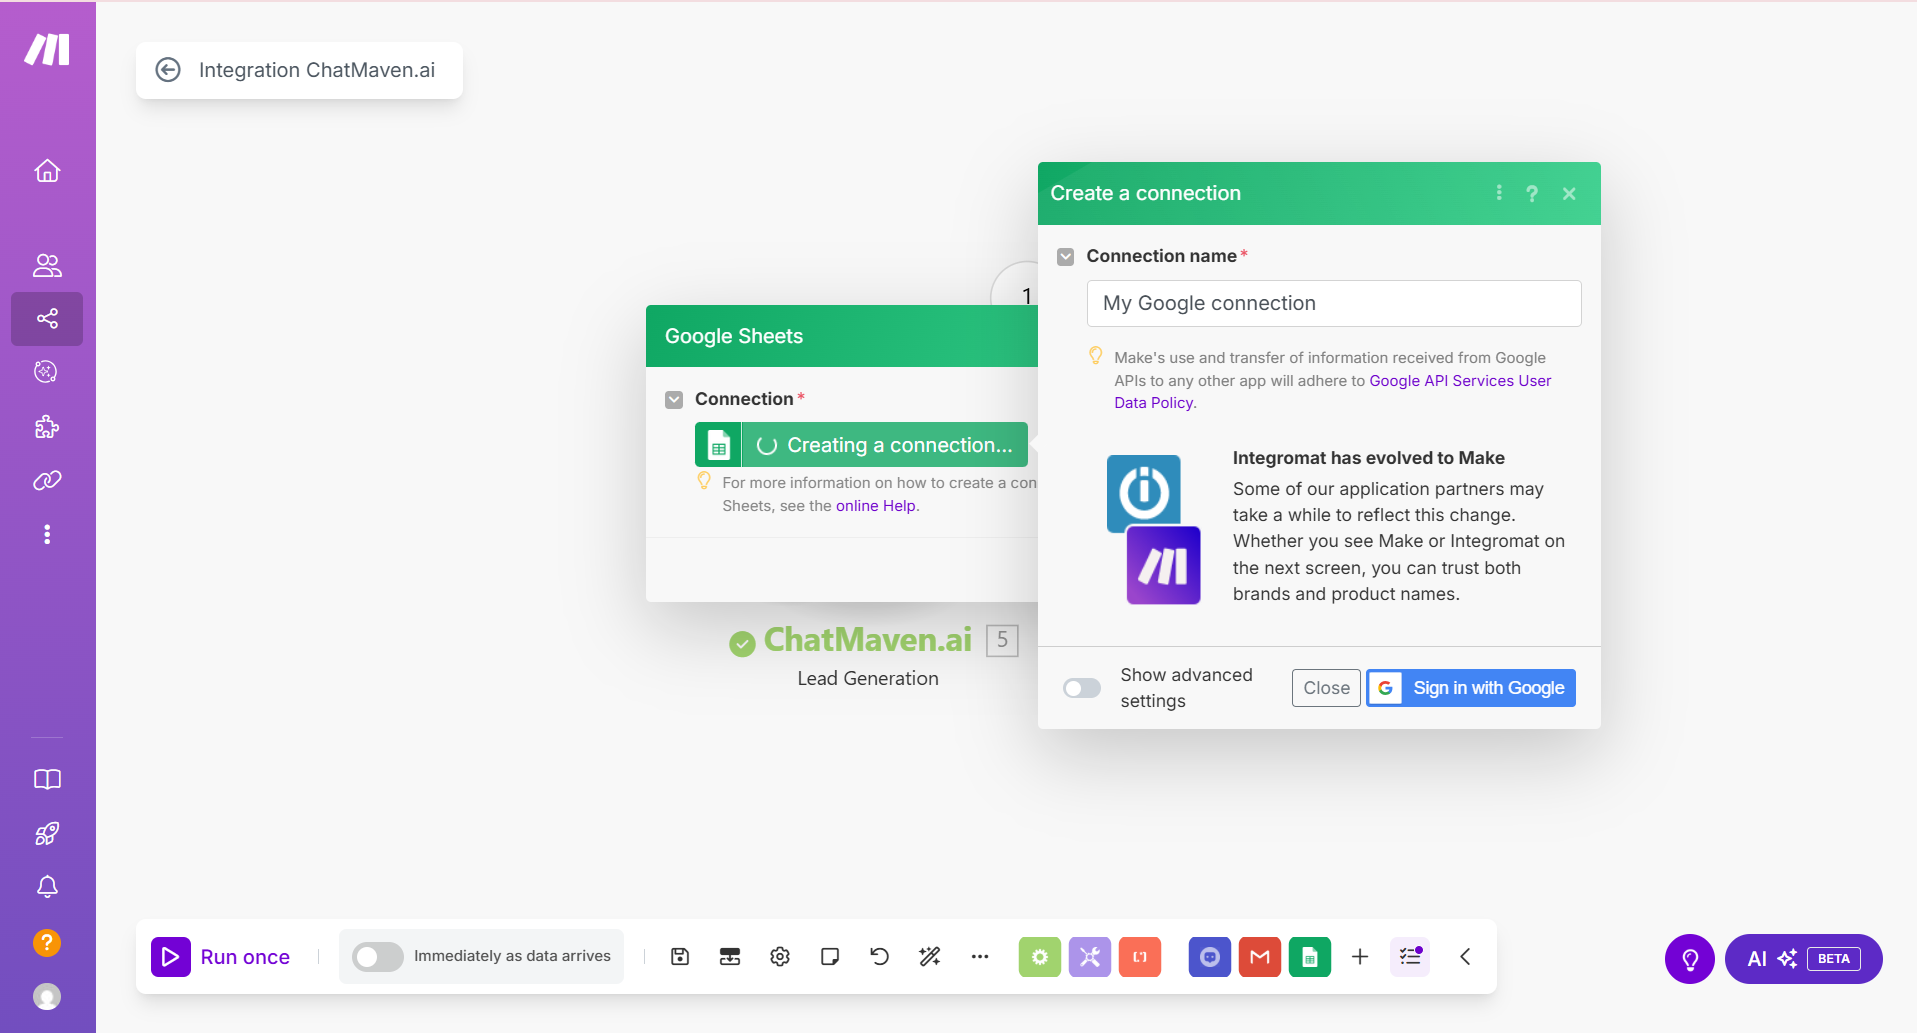Viewport: 1917px width, 1033px height.
Task: Expand the more options ellipsis in toolbar
Action: coord(980,957)
